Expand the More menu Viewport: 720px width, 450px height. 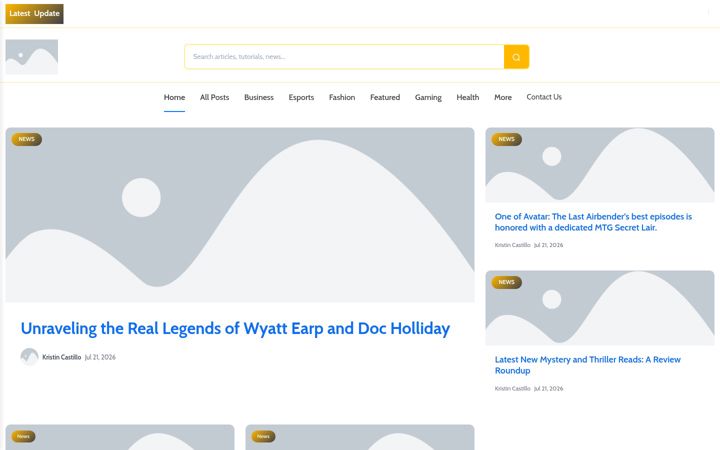[x=503, y=97]
